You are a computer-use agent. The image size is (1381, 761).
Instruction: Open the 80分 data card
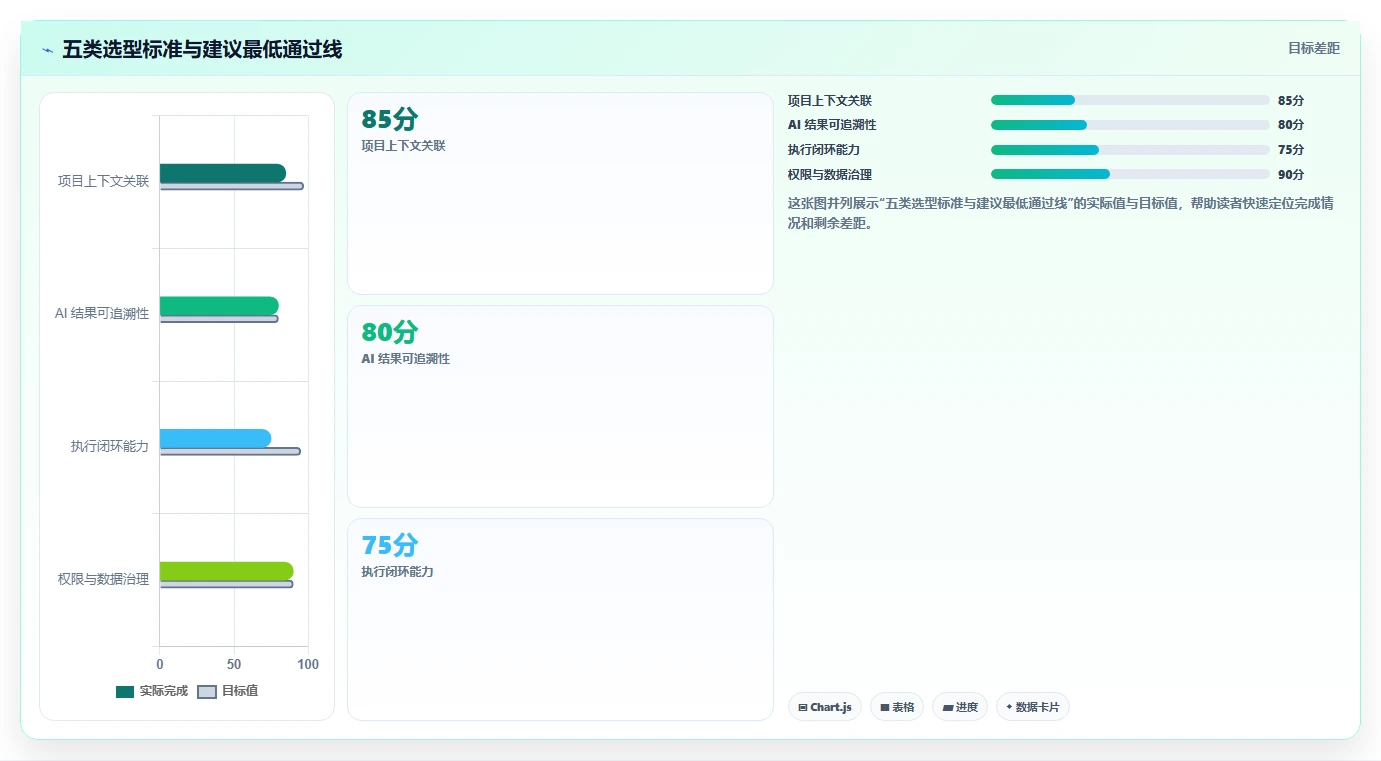(x=560, y=406)
